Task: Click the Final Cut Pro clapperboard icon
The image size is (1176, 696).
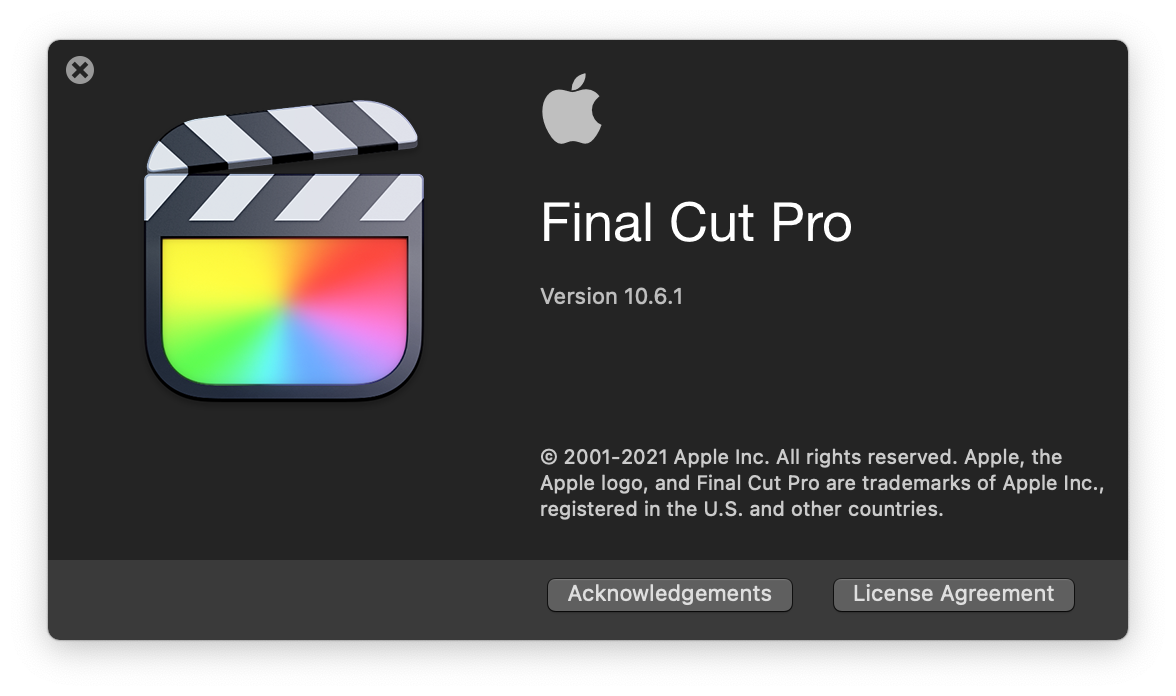Action: 284,249
